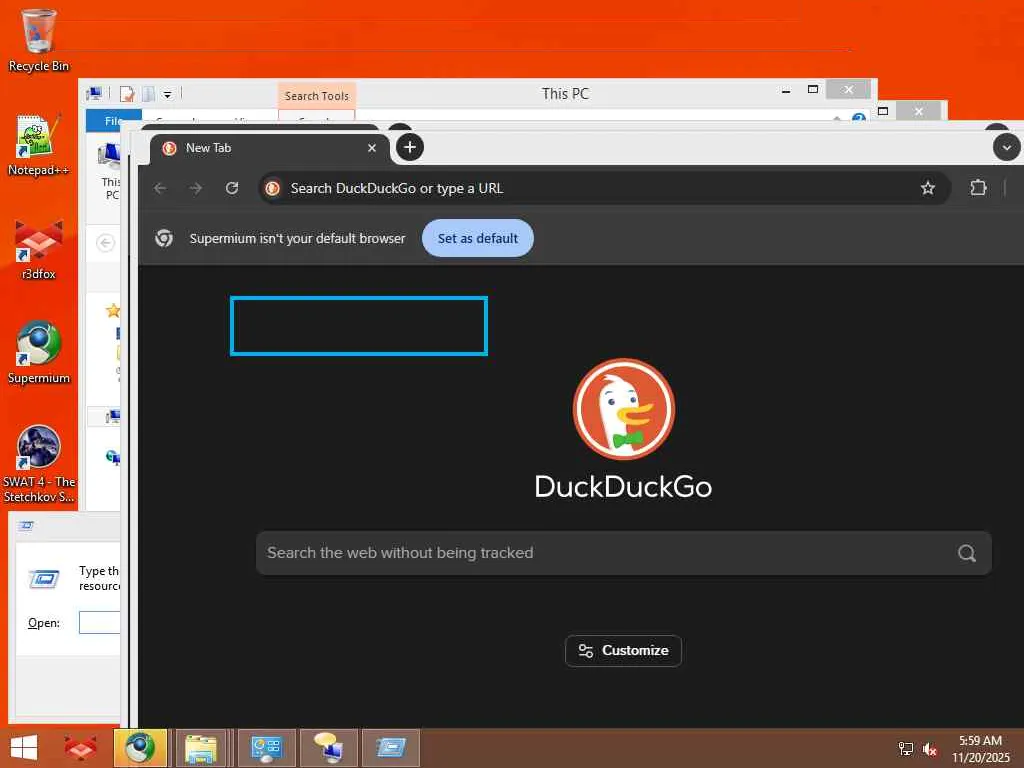Go back in the Supermium browser
This screenshot has height=768, width=1024.
[x=161, y=189]
